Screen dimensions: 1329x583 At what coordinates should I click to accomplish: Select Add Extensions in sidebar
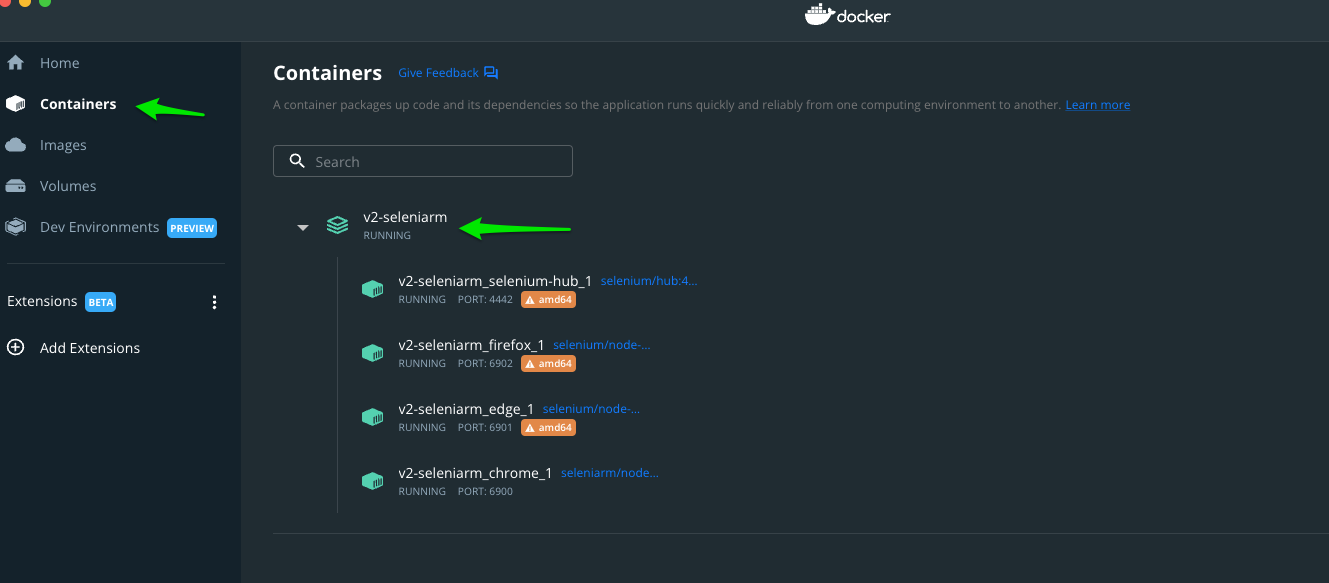(90, 348)
